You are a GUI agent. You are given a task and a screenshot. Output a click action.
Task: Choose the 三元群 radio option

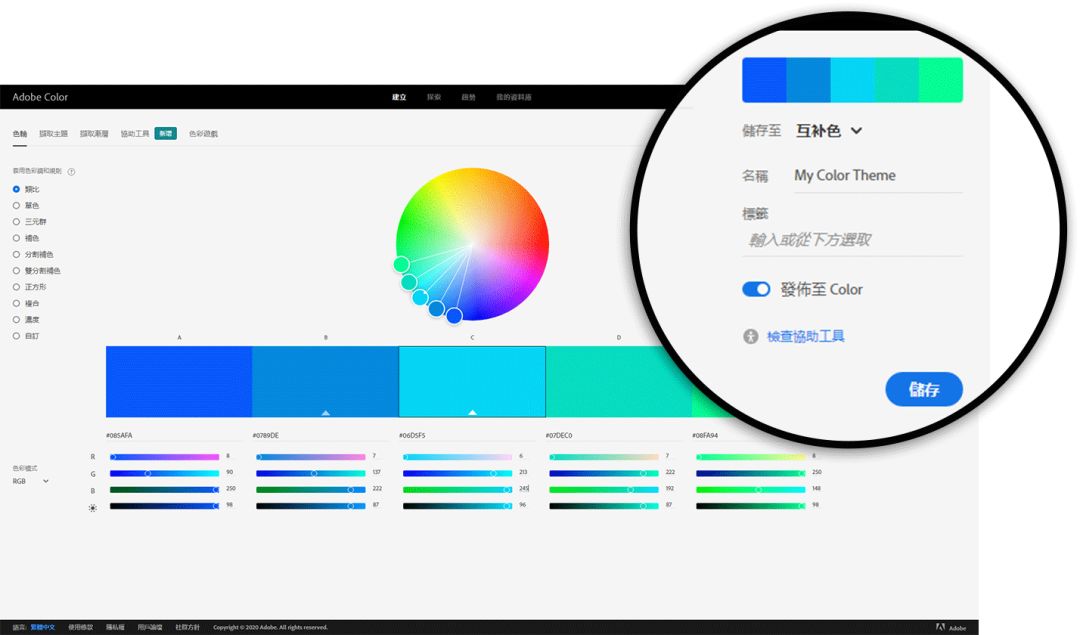(16, 221)
